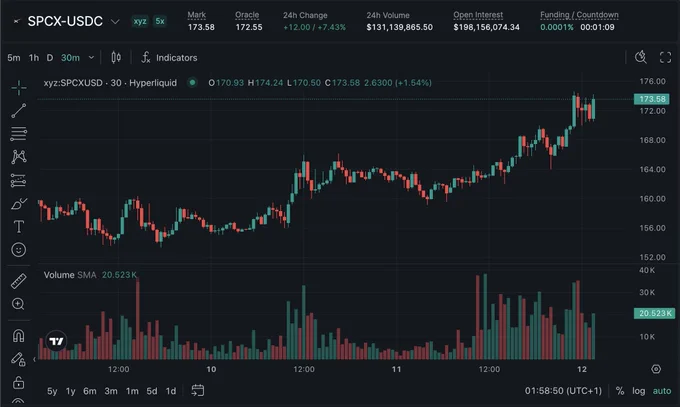Select the crosshair cursor tool

19,88
